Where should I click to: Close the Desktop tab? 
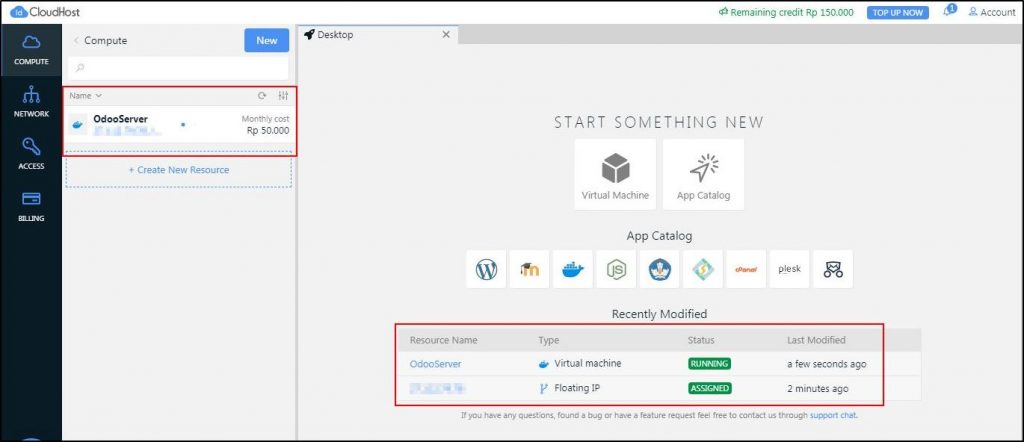[x=446, y=35]
